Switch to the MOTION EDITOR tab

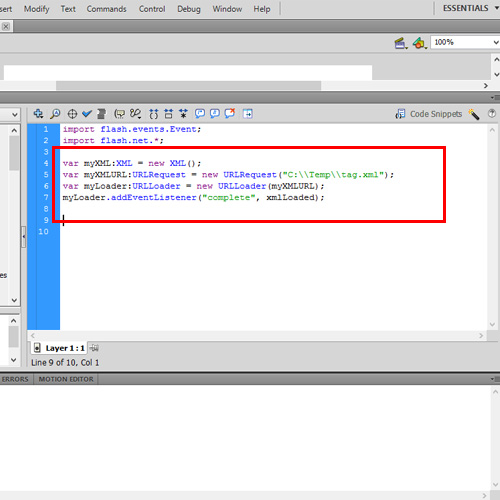[x=66, y=379]
